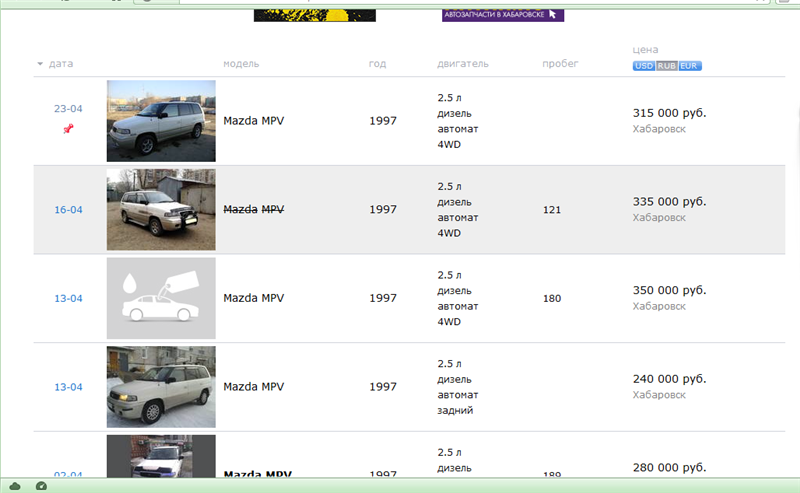Click the red pushpin icon under 23-04

pyautogui.click(x=68, y=129)
